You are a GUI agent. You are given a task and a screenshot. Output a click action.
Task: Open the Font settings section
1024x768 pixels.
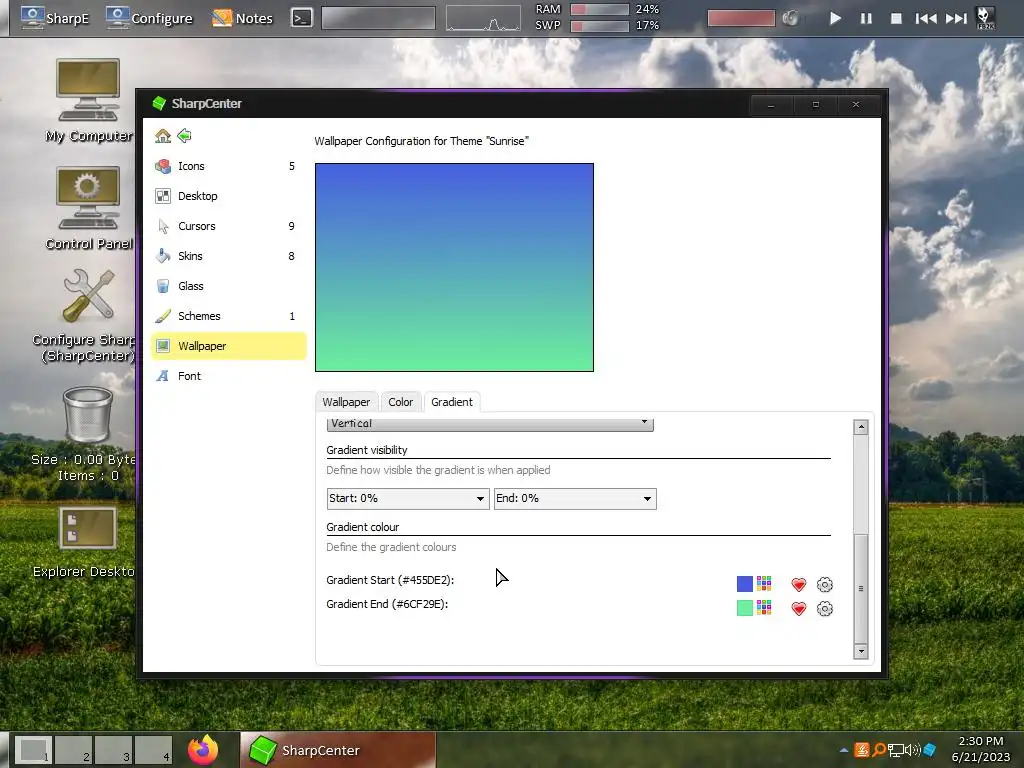coord(228,376)
